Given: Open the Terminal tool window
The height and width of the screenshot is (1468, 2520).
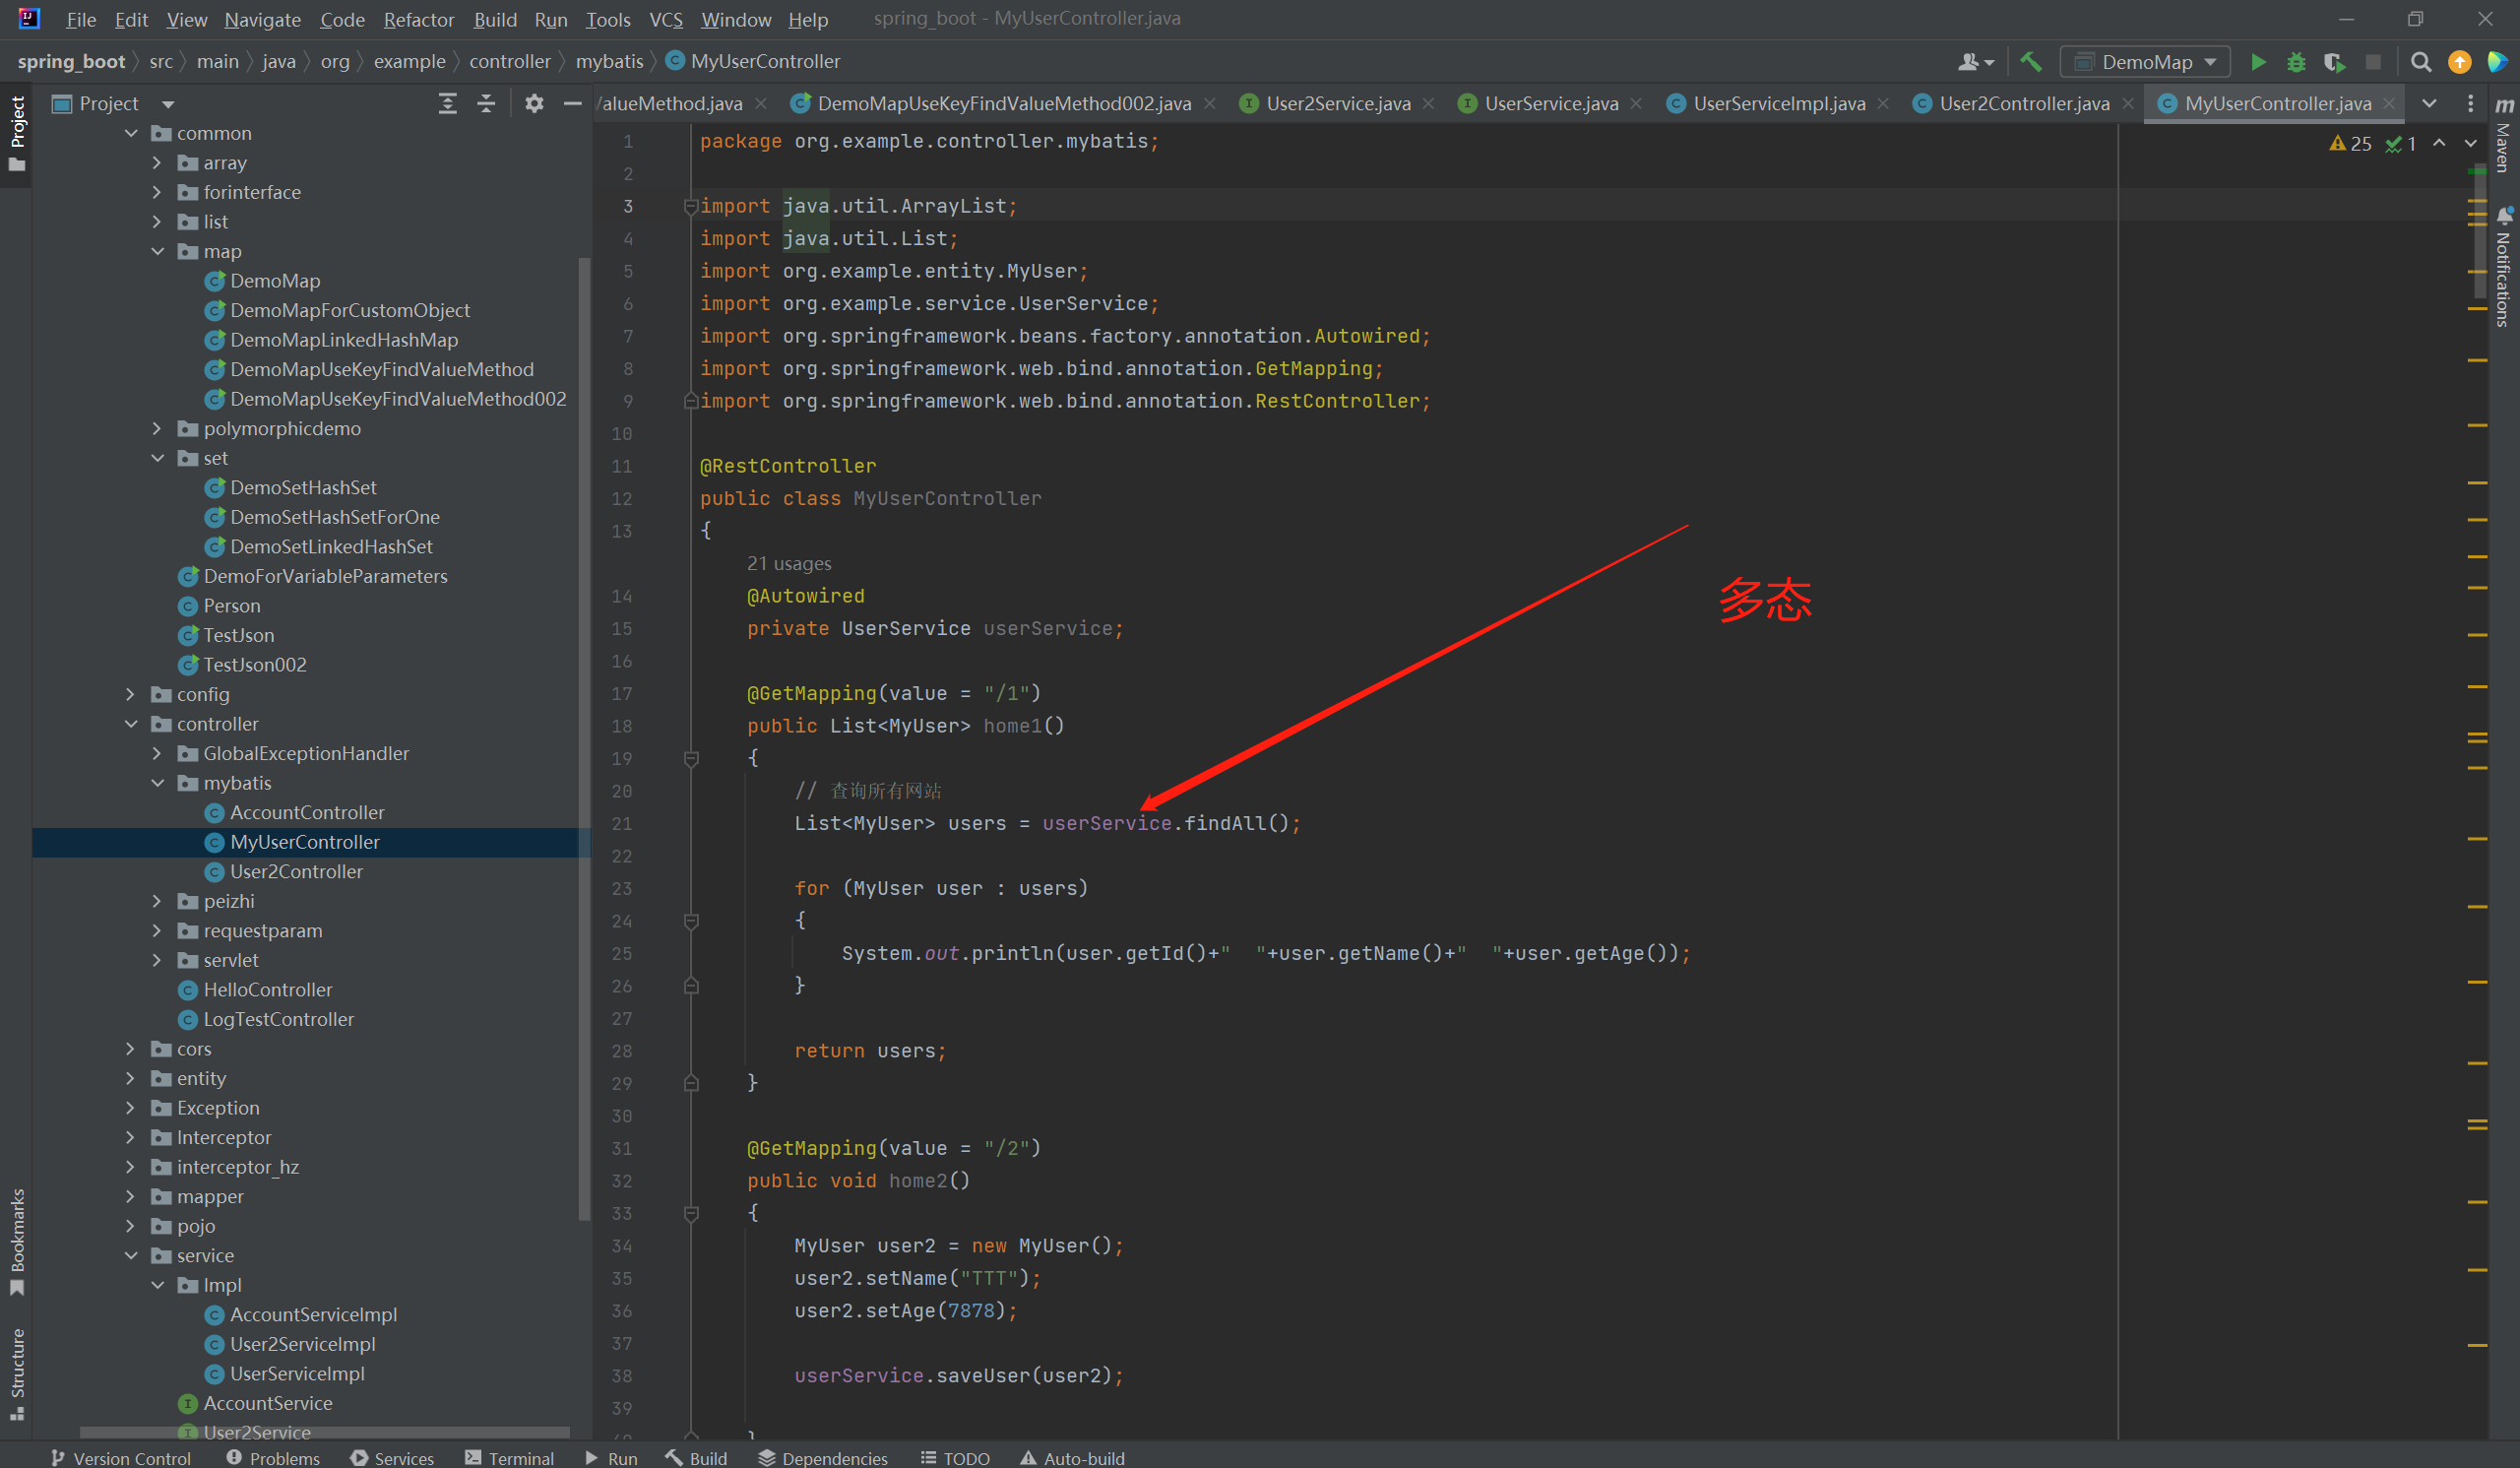Looking at the screenshot, I should coord(509,1458).
